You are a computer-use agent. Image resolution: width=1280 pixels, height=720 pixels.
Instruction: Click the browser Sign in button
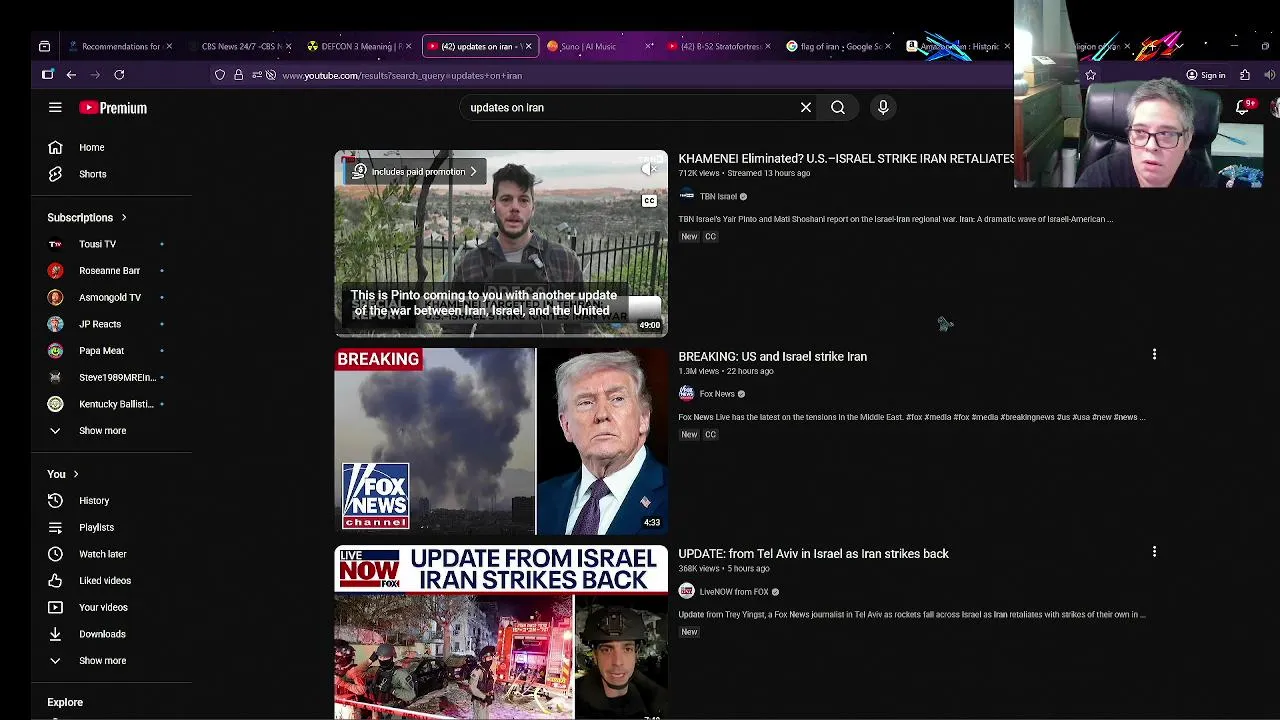[1205, 75]
